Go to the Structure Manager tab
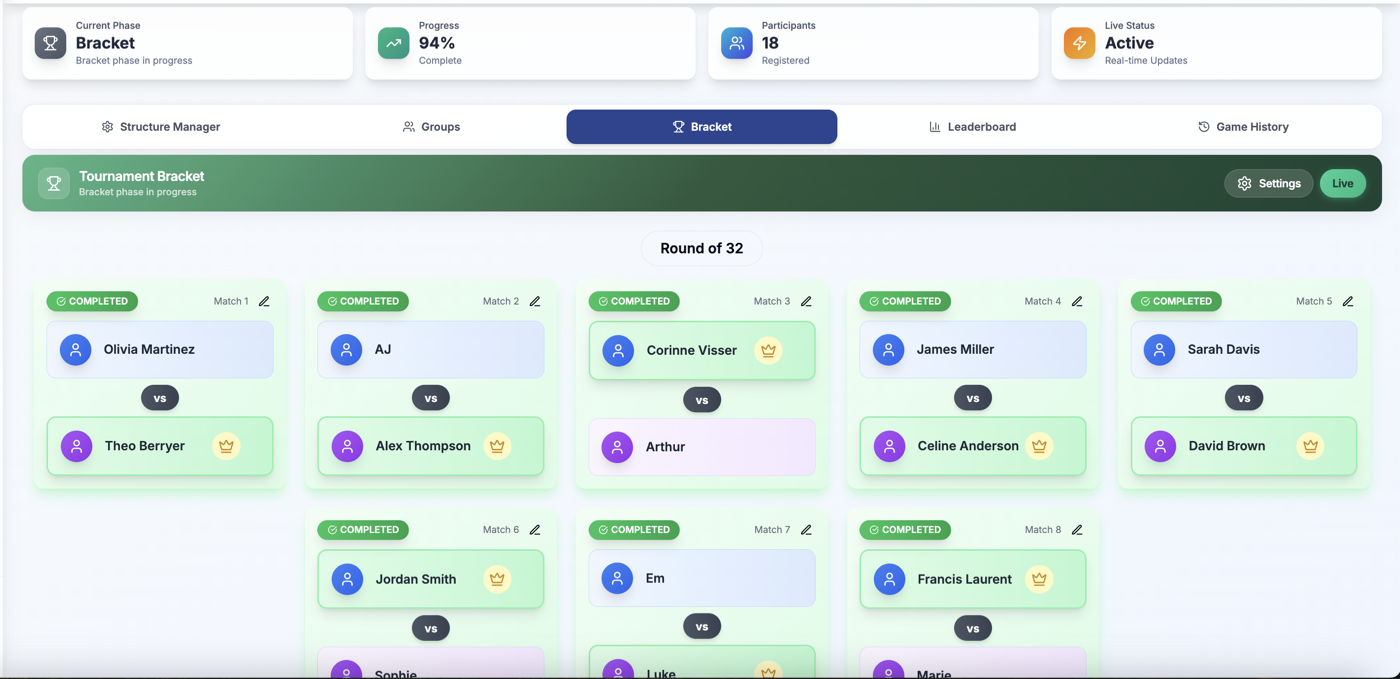The width and height of the screenshot is (1400, 679). [160, 127]
